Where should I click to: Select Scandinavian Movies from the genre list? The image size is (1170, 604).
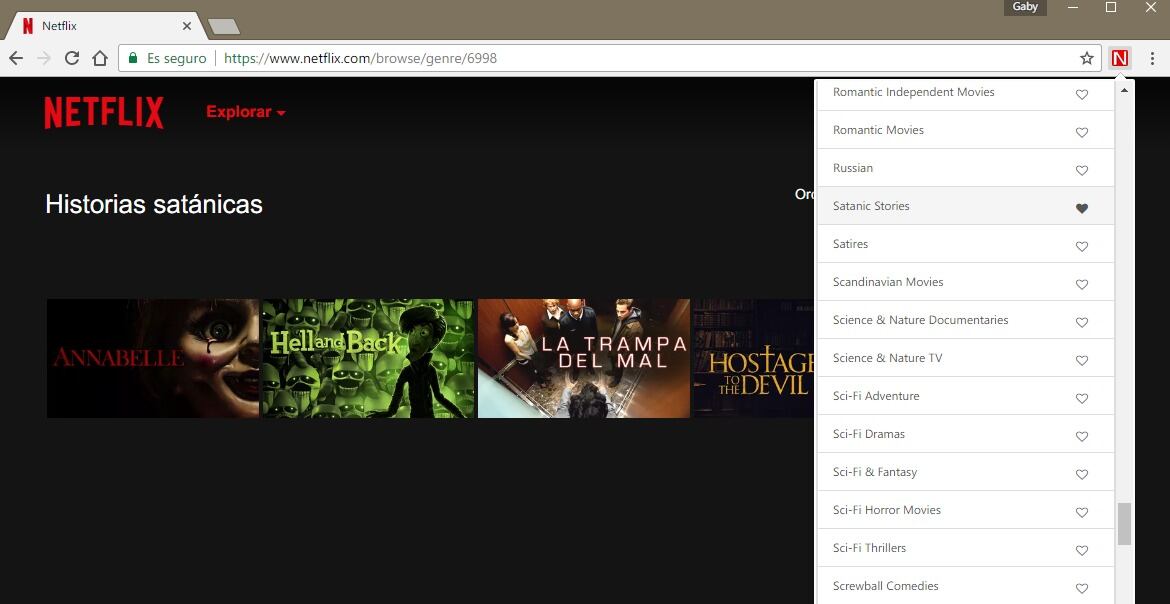[888, 282]
